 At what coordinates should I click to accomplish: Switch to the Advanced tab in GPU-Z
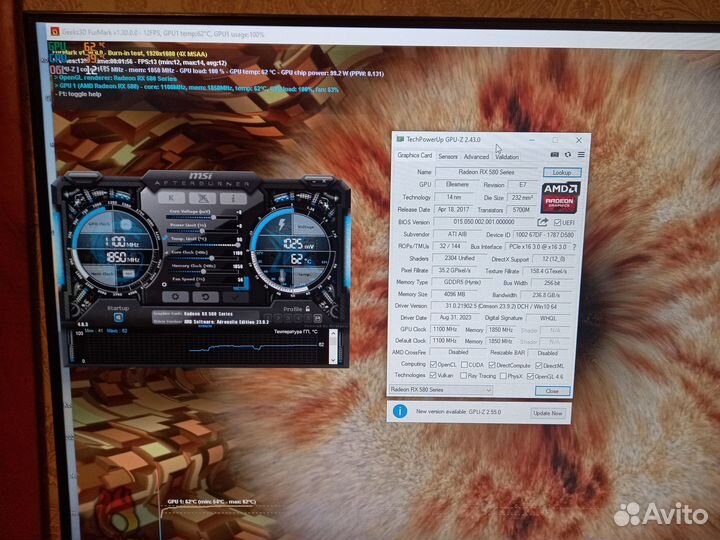476,157
